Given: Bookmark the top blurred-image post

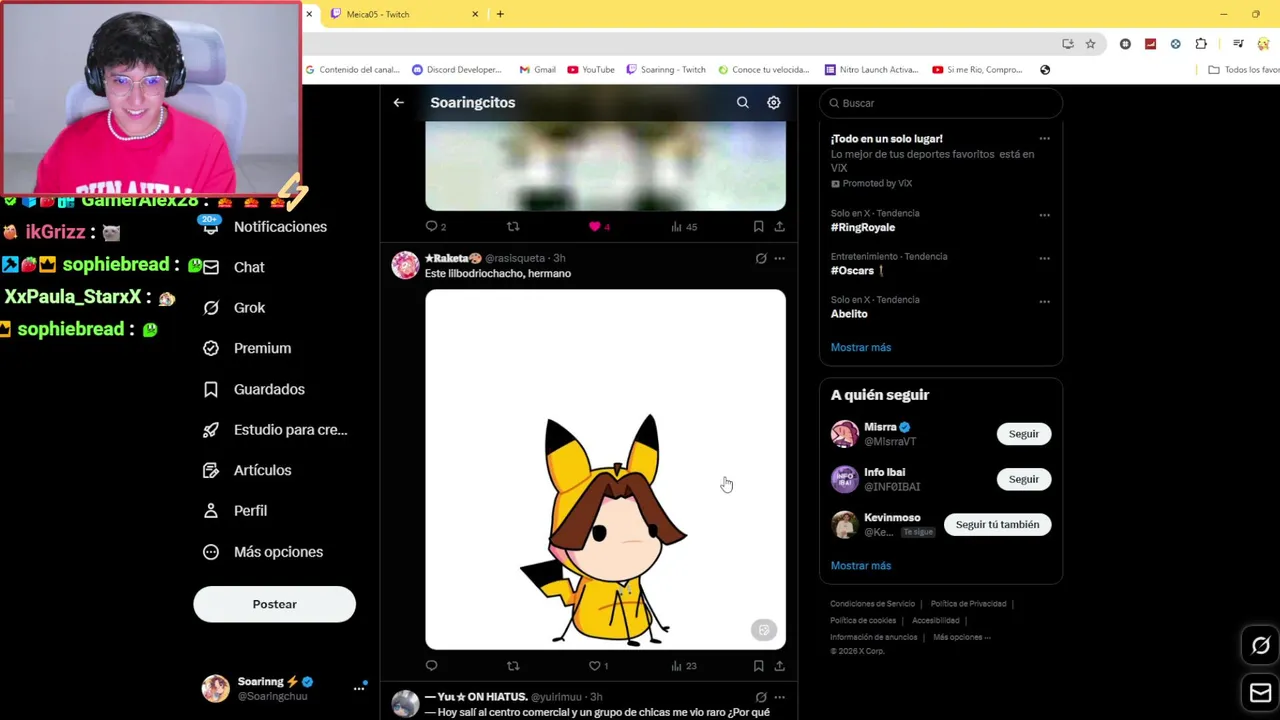Looking at the screenshot, I should click(758, 227).
